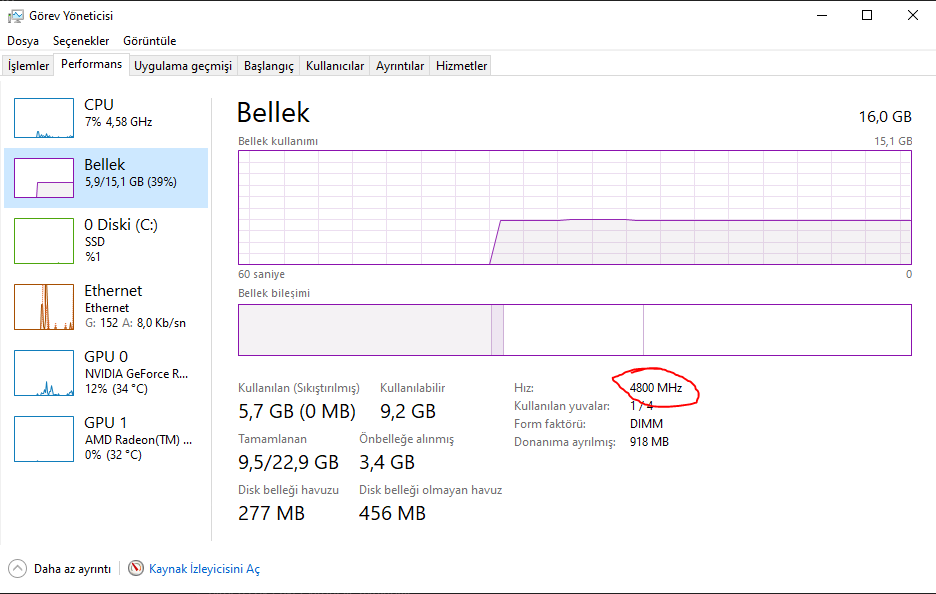Switch to the Ayrıntılar tab
The width and height of the screenshot is (936, 594).
click(x=400, y=66)
